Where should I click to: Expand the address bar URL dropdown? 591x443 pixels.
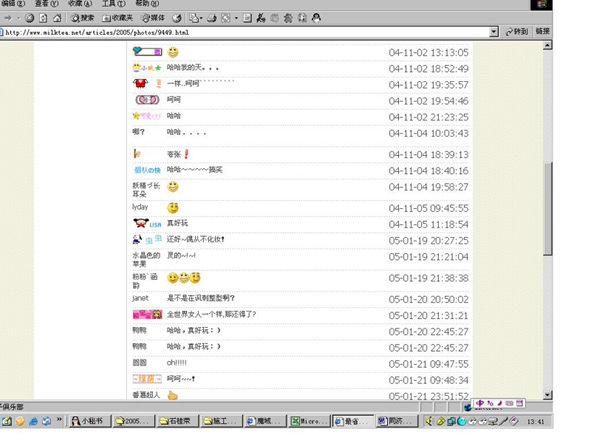pyautogui.click(x=493, y=32)
